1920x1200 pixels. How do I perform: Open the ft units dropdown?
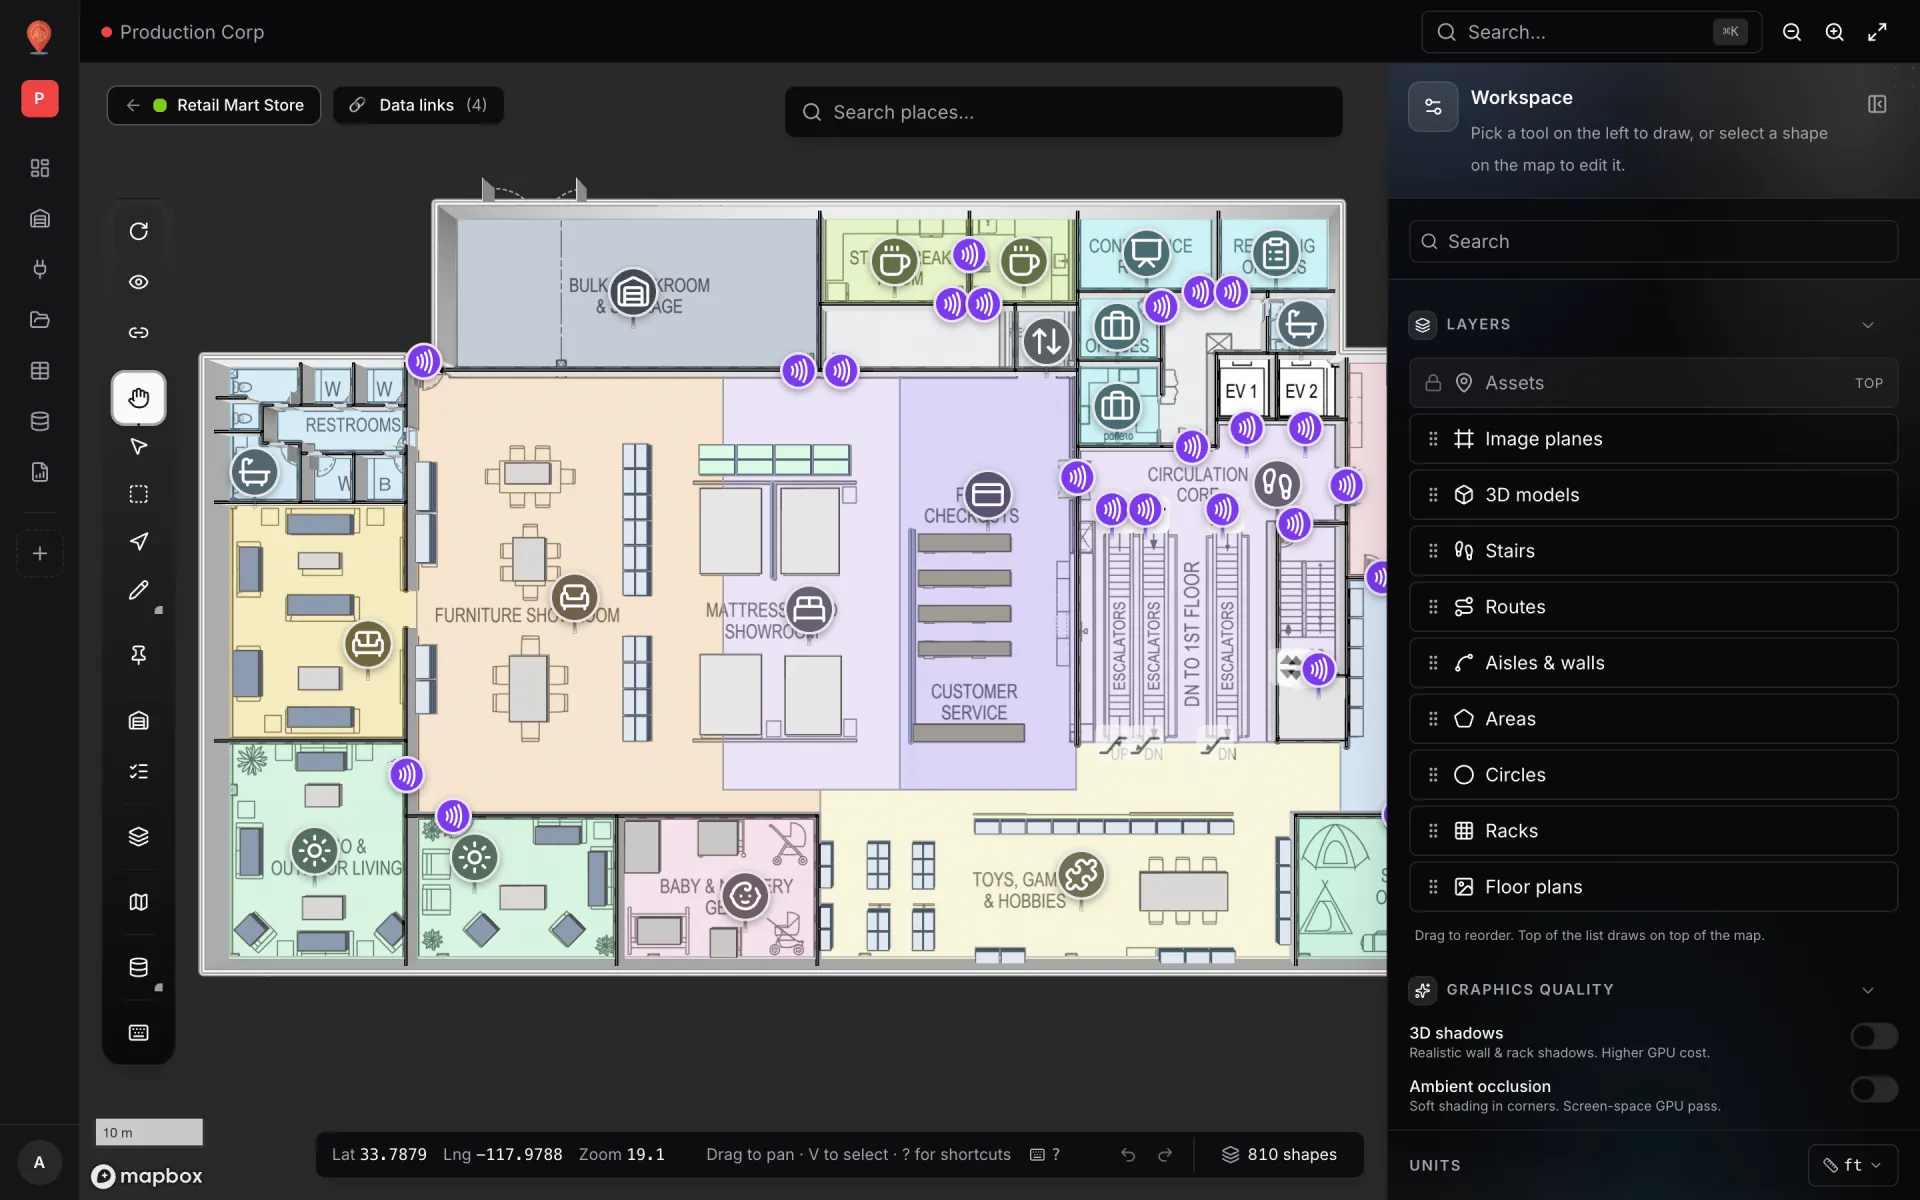click(1852, 1165)
